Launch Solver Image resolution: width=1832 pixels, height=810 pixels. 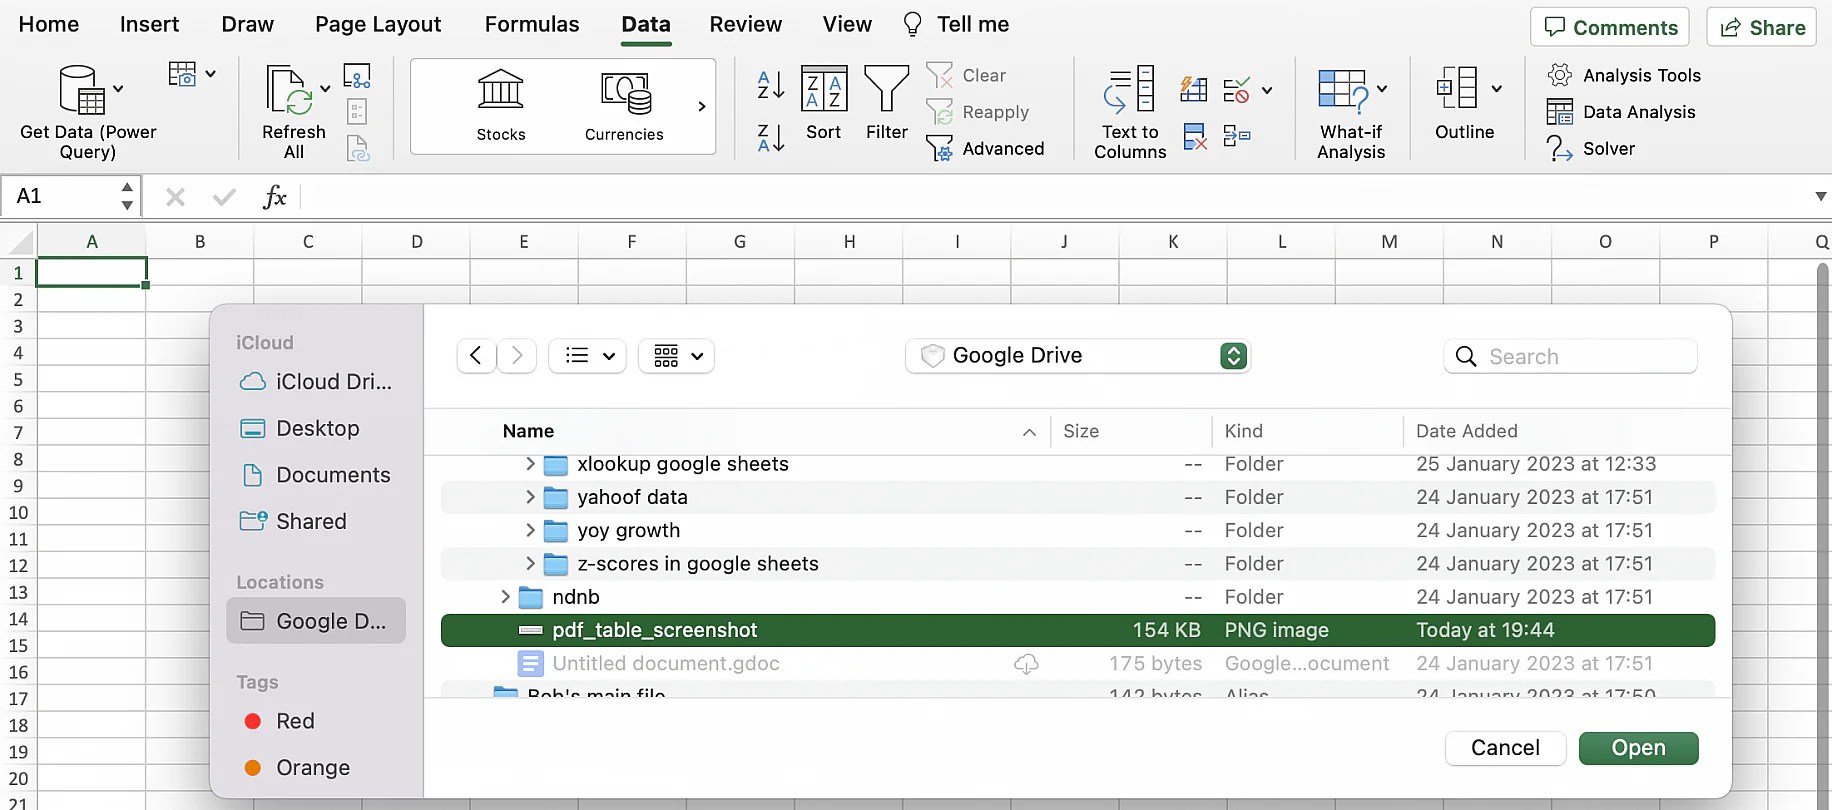(1591, 148)
